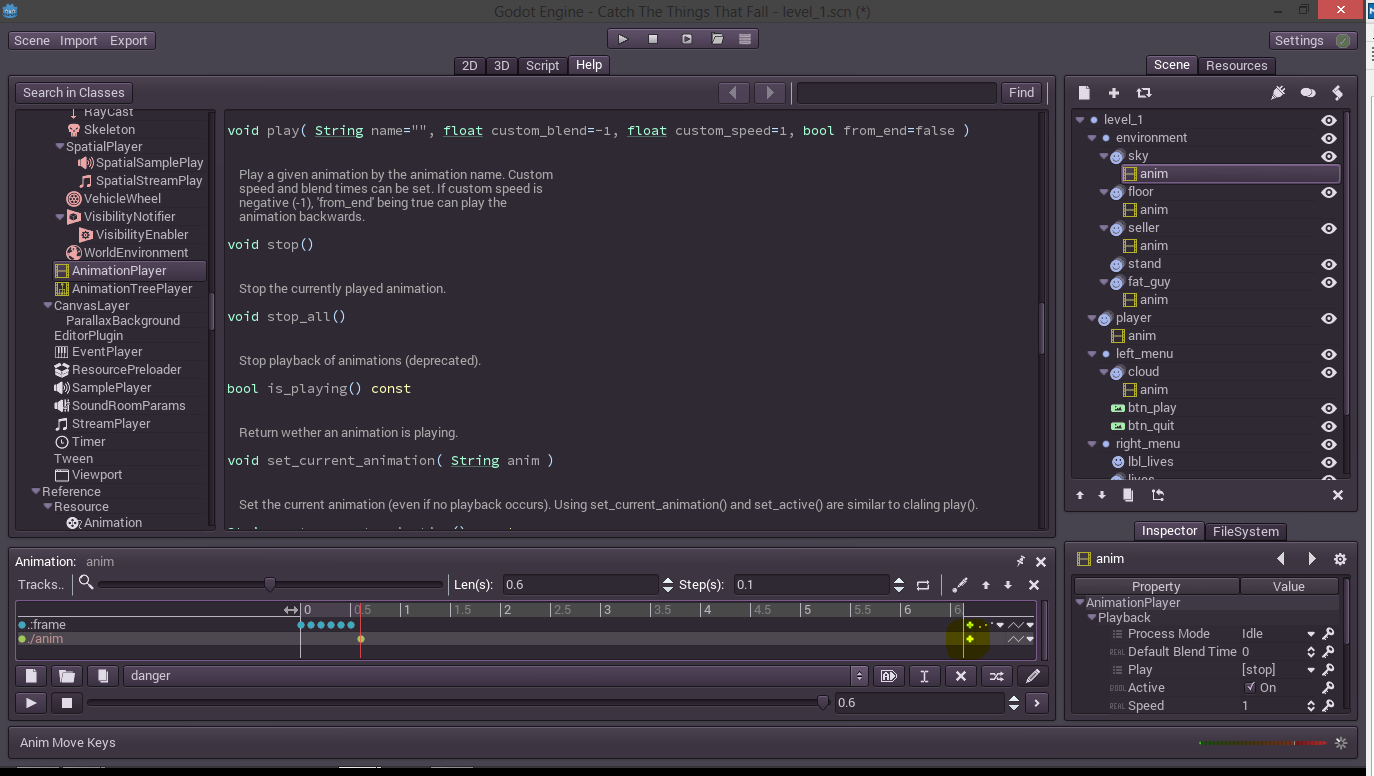Uncheck the Active On checkbox
The width and height of the screenshot is (1374, 776).
coord(1250,688)
